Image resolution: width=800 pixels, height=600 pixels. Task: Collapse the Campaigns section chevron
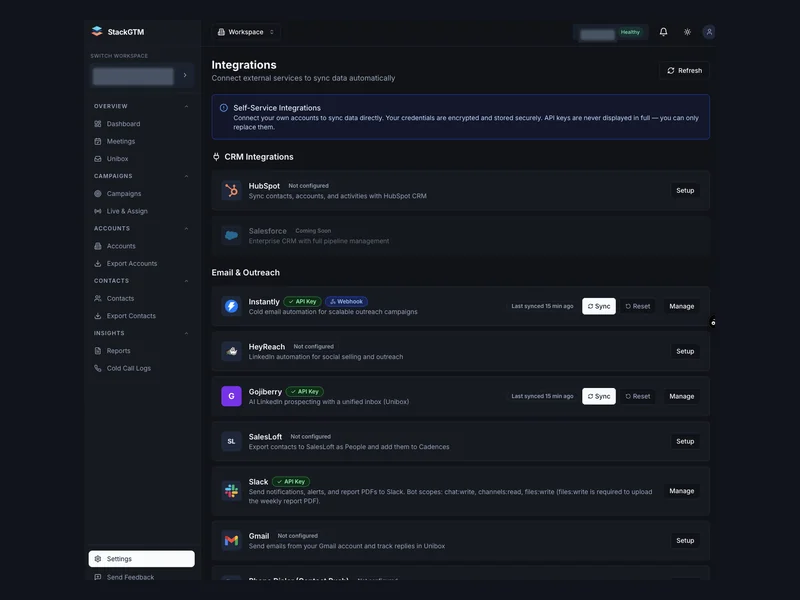186,176
